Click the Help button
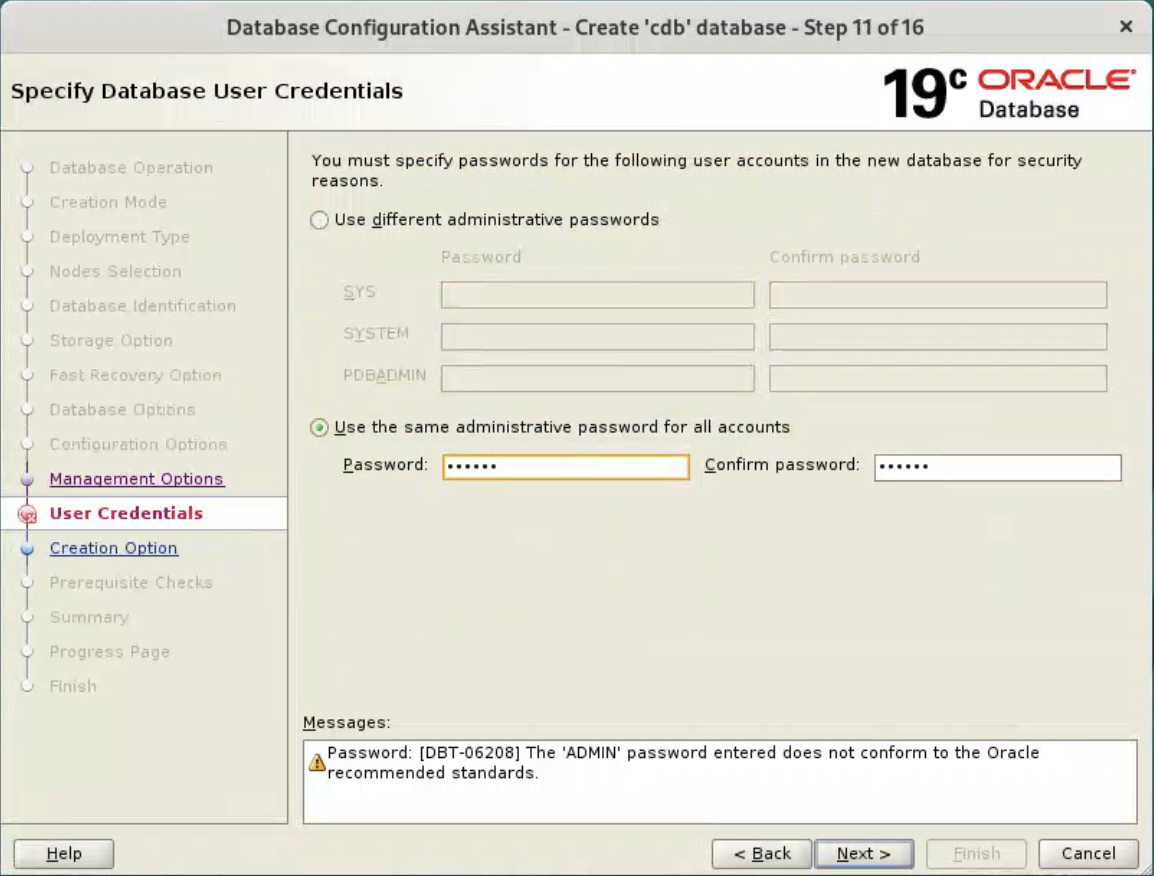 pyautogui.click(x=63, y=854)
